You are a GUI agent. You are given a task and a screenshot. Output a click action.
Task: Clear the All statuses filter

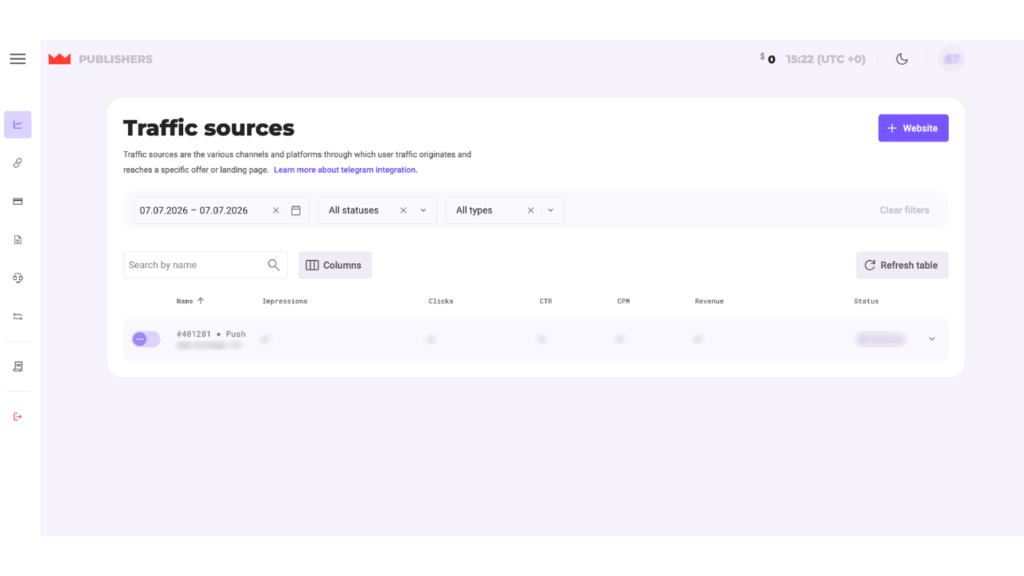click(404, 210)
